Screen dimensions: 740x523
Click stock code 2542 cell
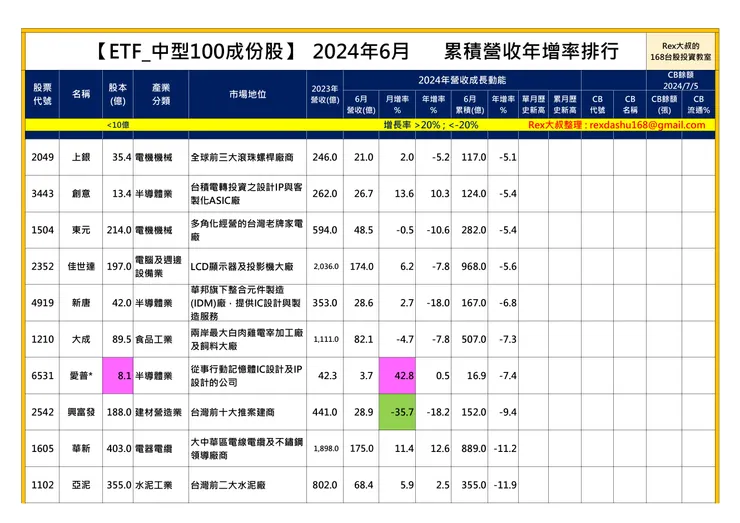click(42, 412)
